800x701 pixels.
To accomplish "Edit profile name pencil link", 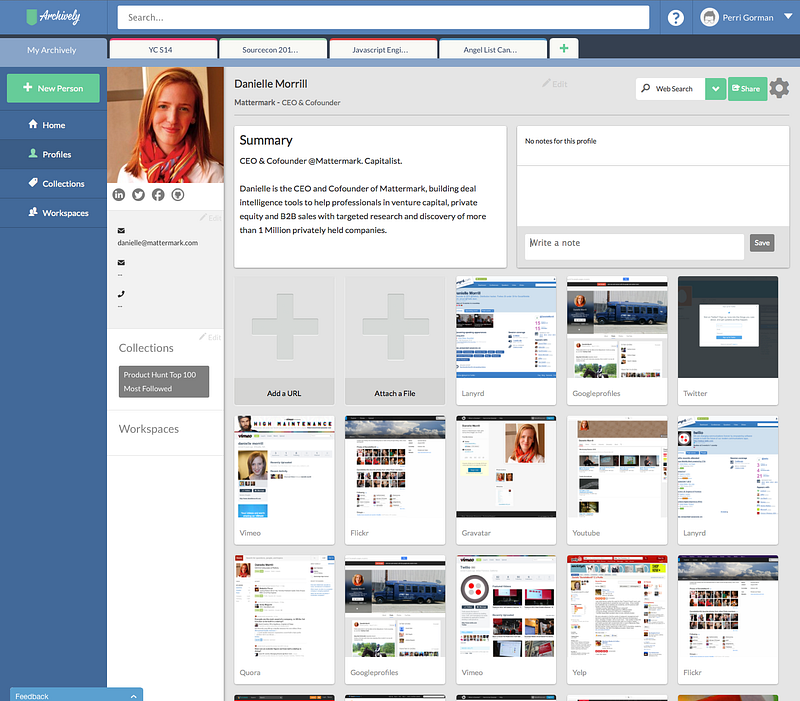I will pos(555,84).
